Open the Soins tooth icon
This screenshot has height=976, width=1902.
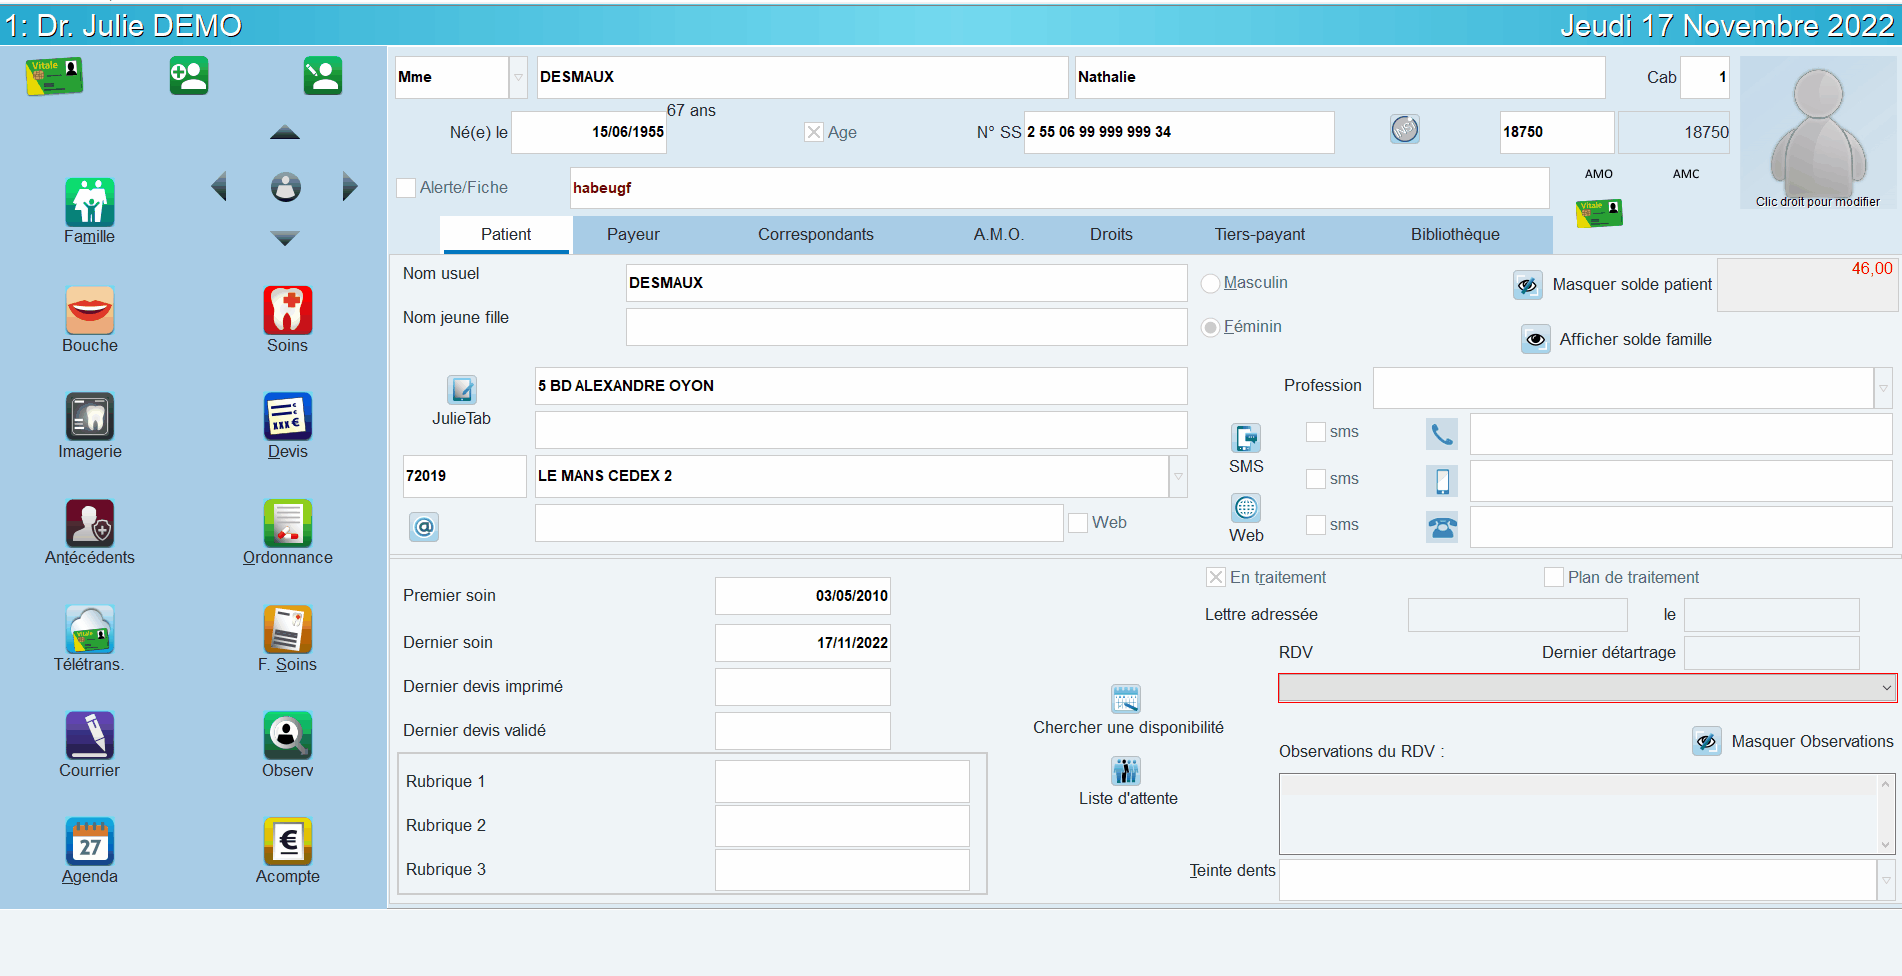point(288,310)
